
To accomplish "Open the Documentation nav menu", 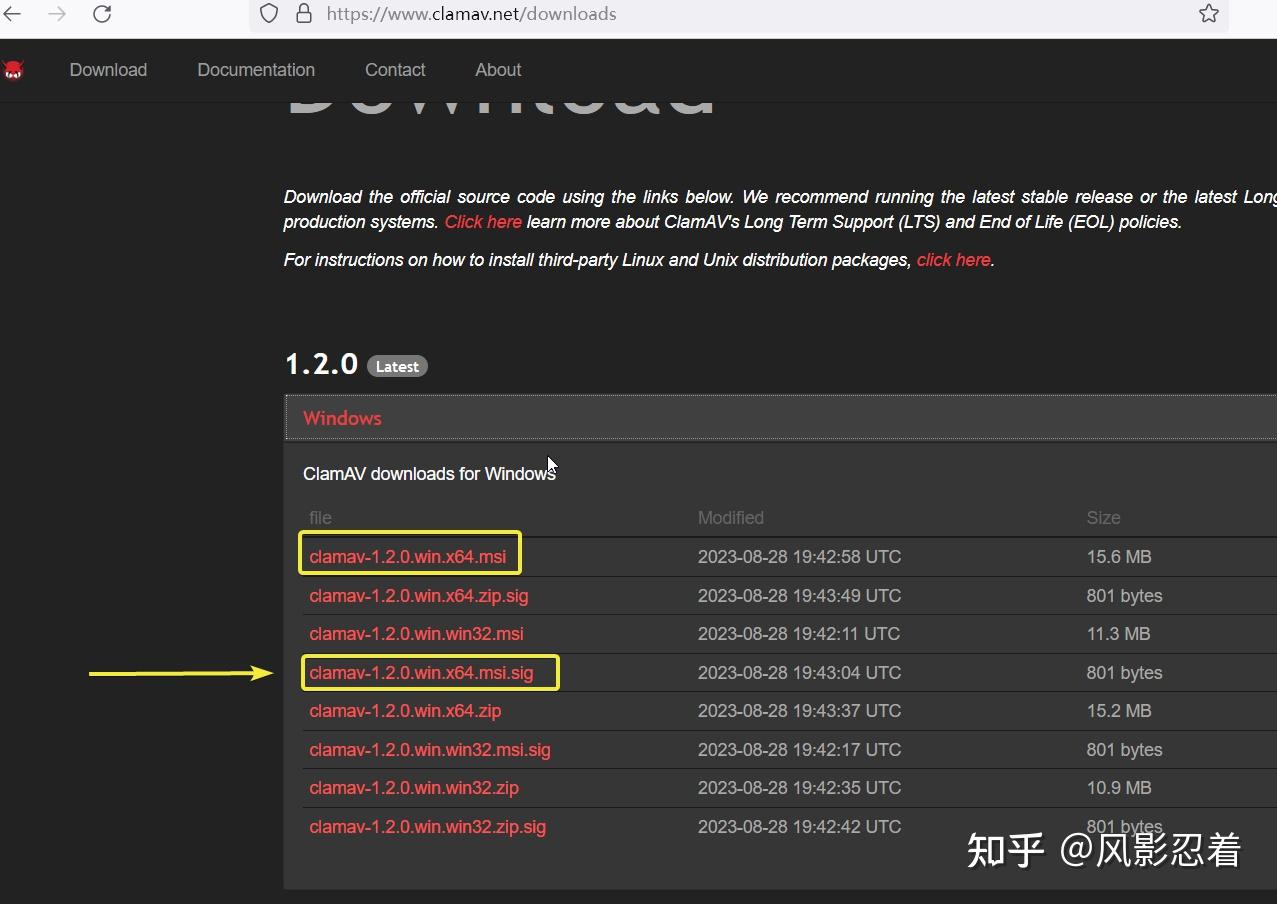I will pos(256,70).
